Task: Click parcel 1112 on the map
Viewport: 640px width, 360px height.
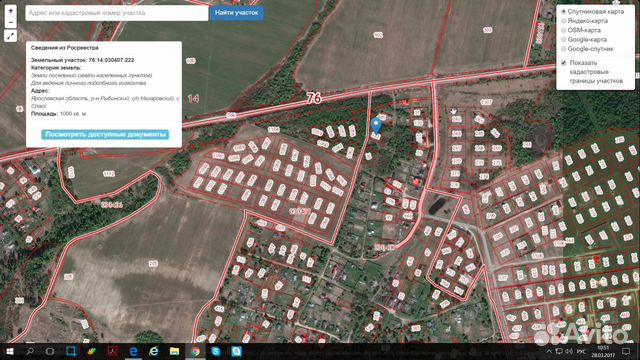Action: [109, 174]
